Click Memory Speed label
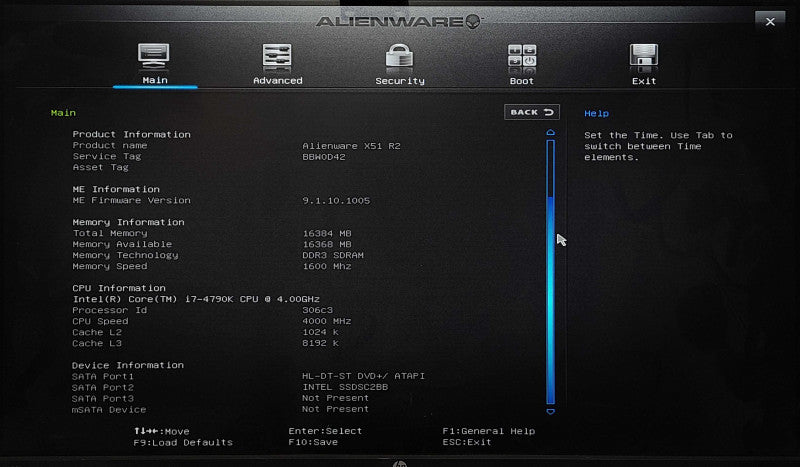The height and width of the screenshot is (467, 800). tap(110, 266)
